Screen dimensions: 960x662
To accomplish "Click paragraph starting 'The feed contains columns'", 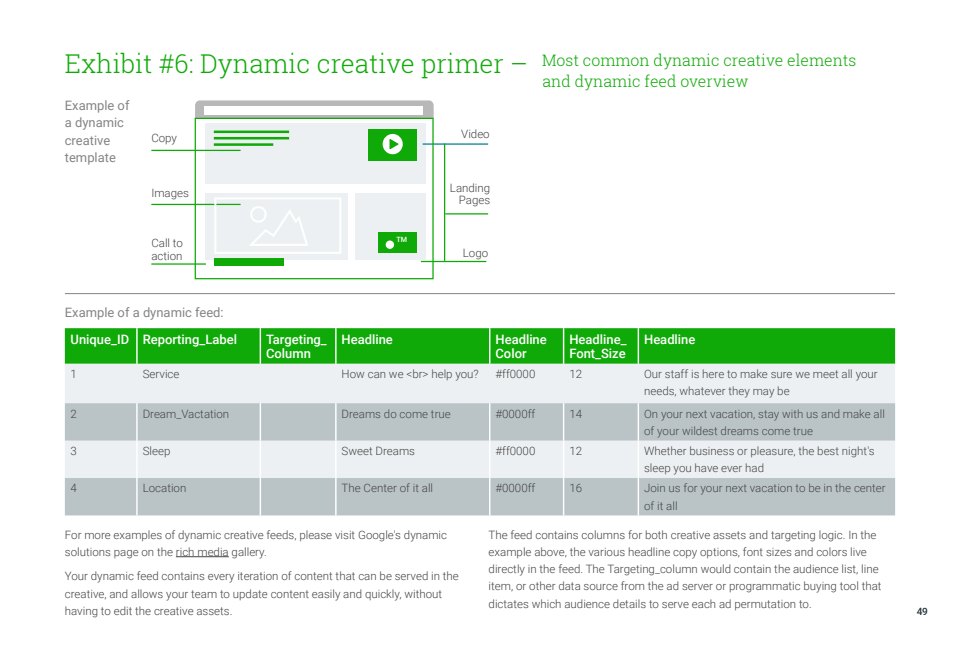I will (684, 570).
